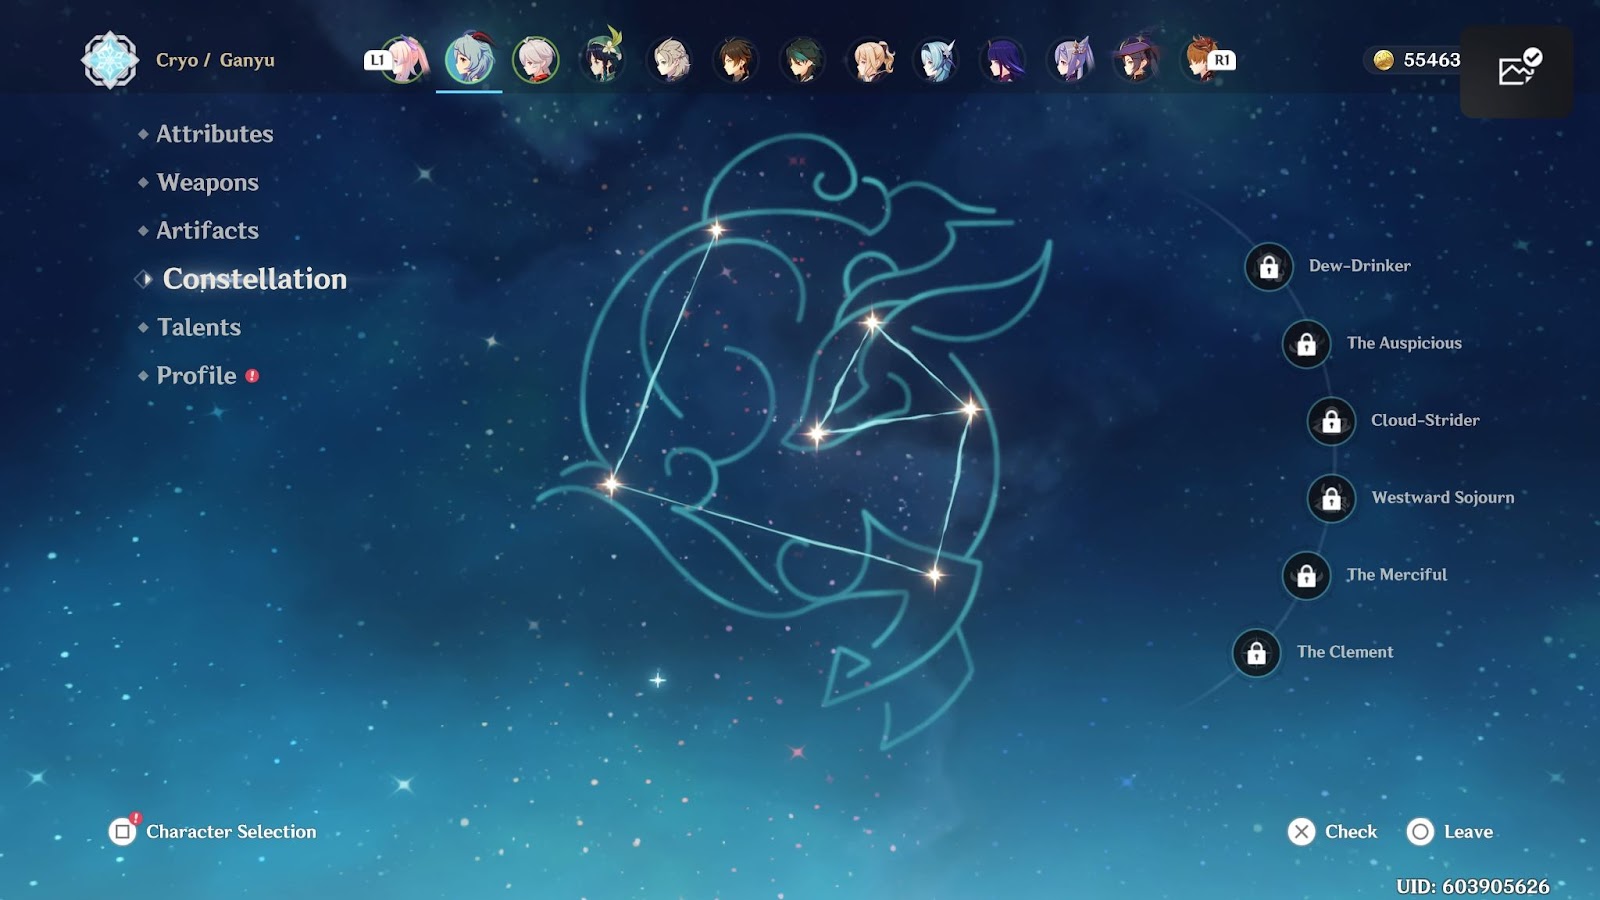The height and width of the screenshot is (900, 1600).
Task: Select the Ganyu character portrait
Action: [469, 60]
